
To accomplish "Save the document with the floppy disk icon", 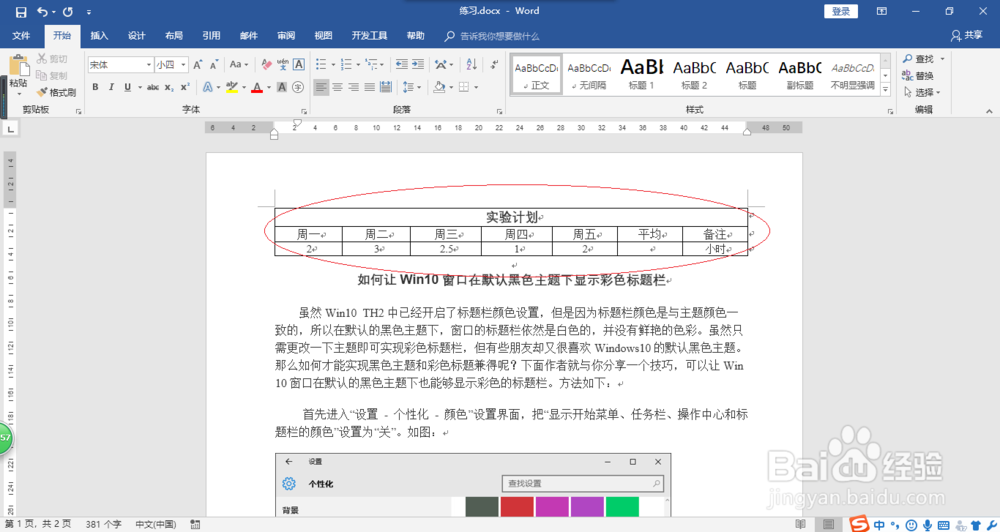I will click(20, 11).
